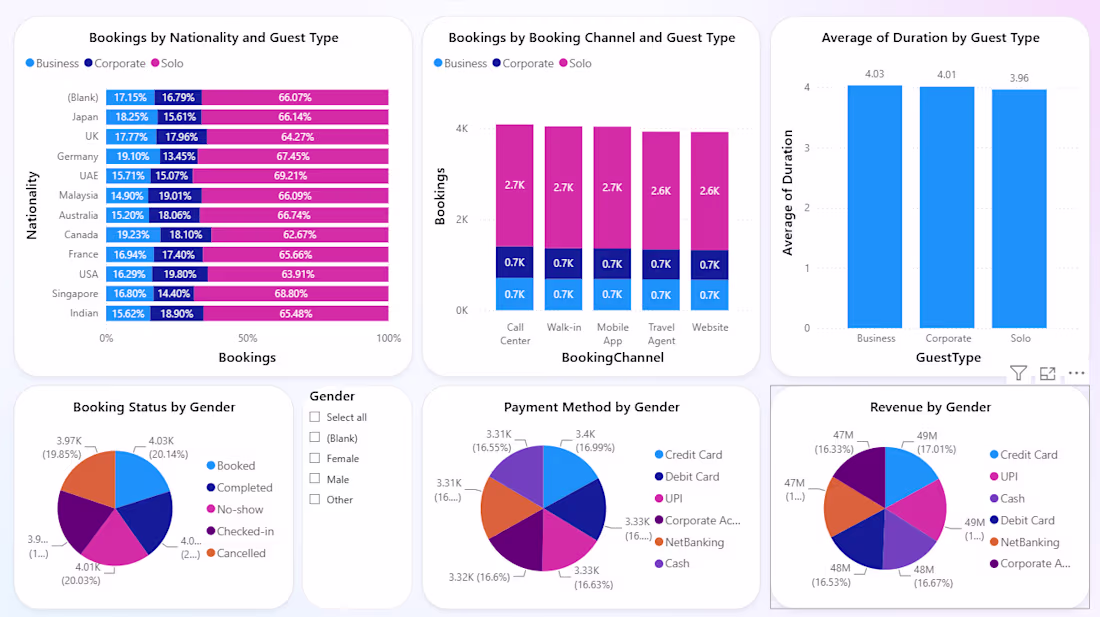Click Business legend dot in Nationality chart

[29, 63]
